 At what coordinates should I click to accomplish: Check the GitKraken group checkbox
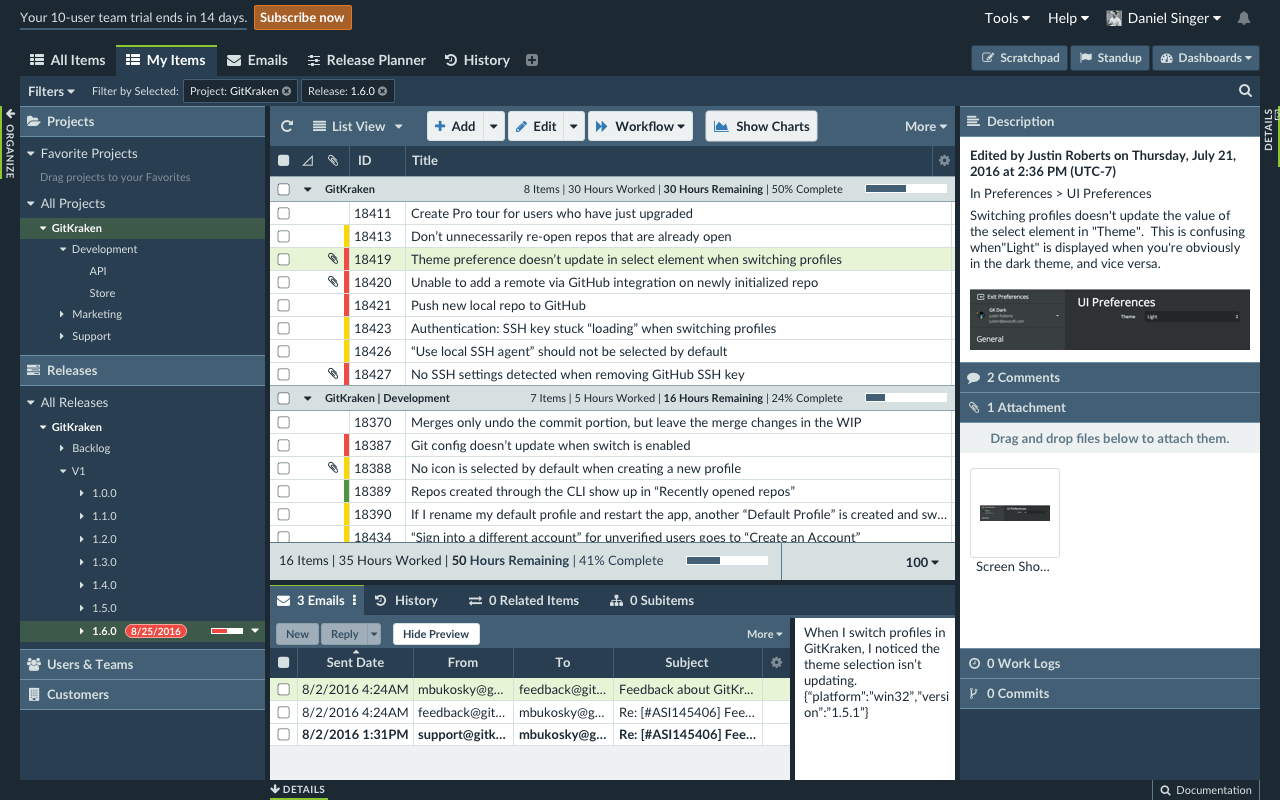click(284, 189)
